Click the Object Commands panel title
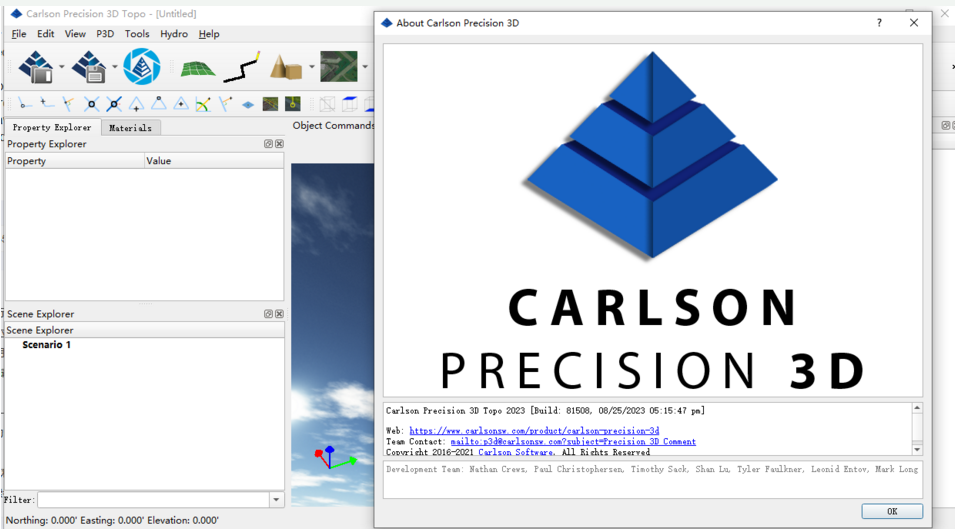Screen dimensions: 955x530 pos(333,125)
